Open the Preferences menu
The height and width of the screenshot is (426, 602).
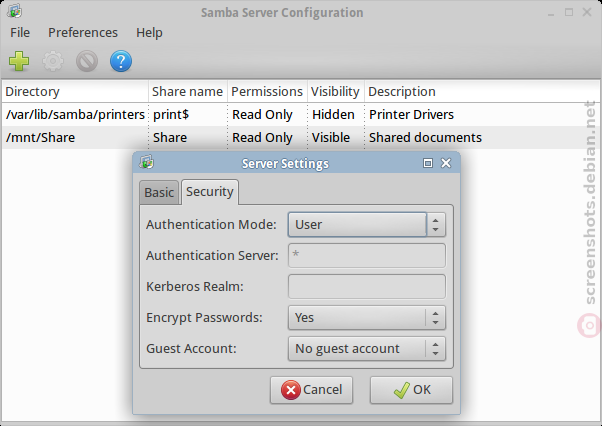coord(83,33)
